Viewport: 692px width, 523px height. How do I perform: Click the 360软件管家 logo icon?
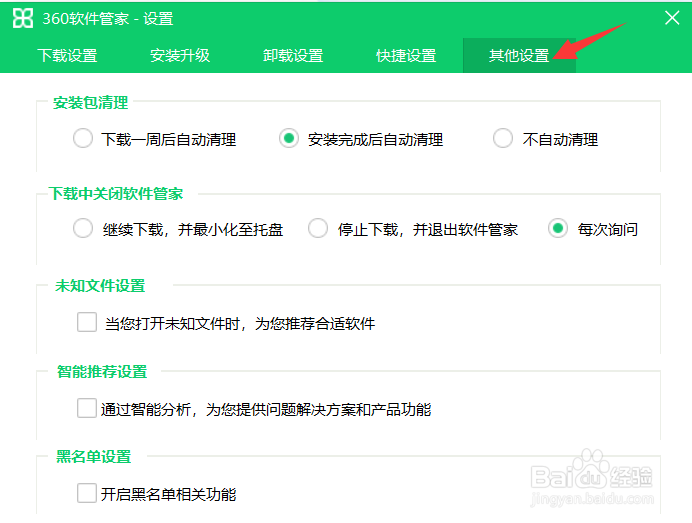(x=23, y=19)
